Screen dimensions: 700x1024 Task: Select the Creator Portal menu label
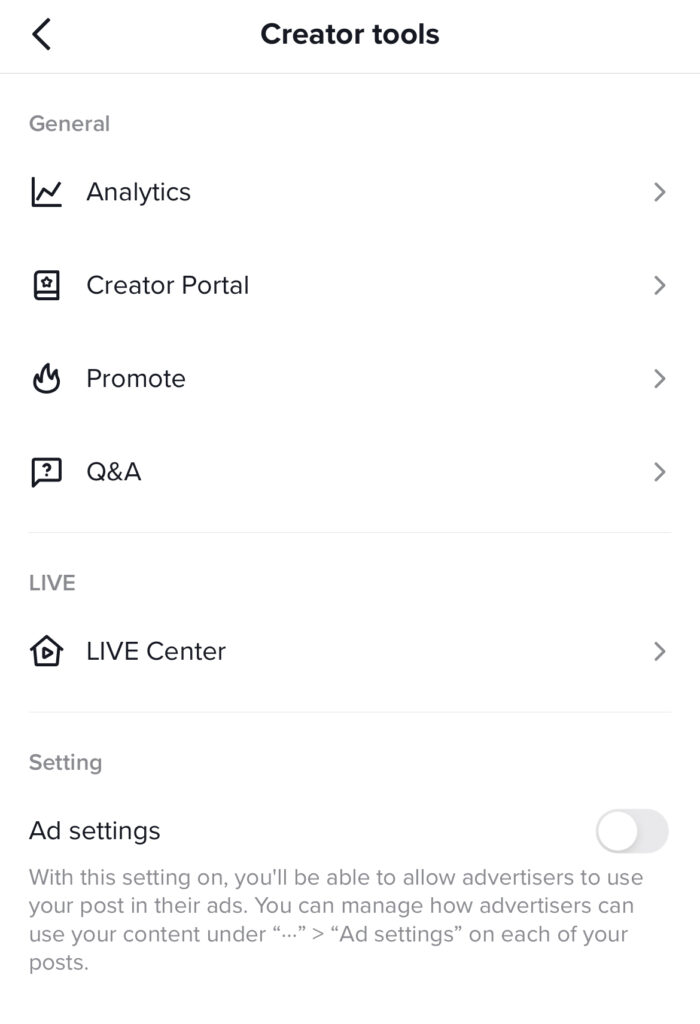coord(168,285)
